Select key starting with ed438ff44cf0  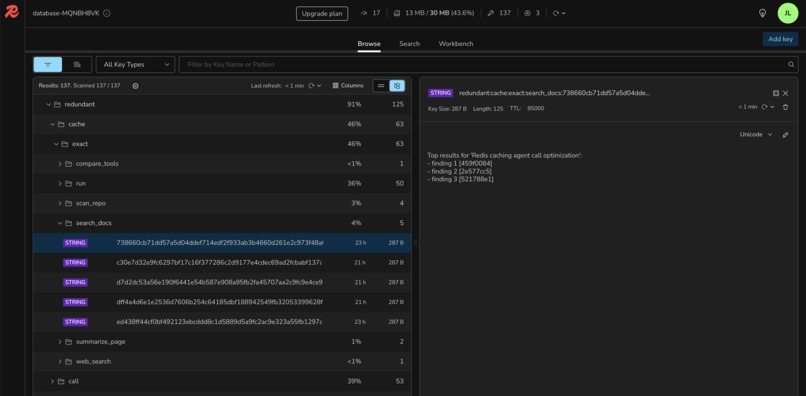click(x=222, y=322)
